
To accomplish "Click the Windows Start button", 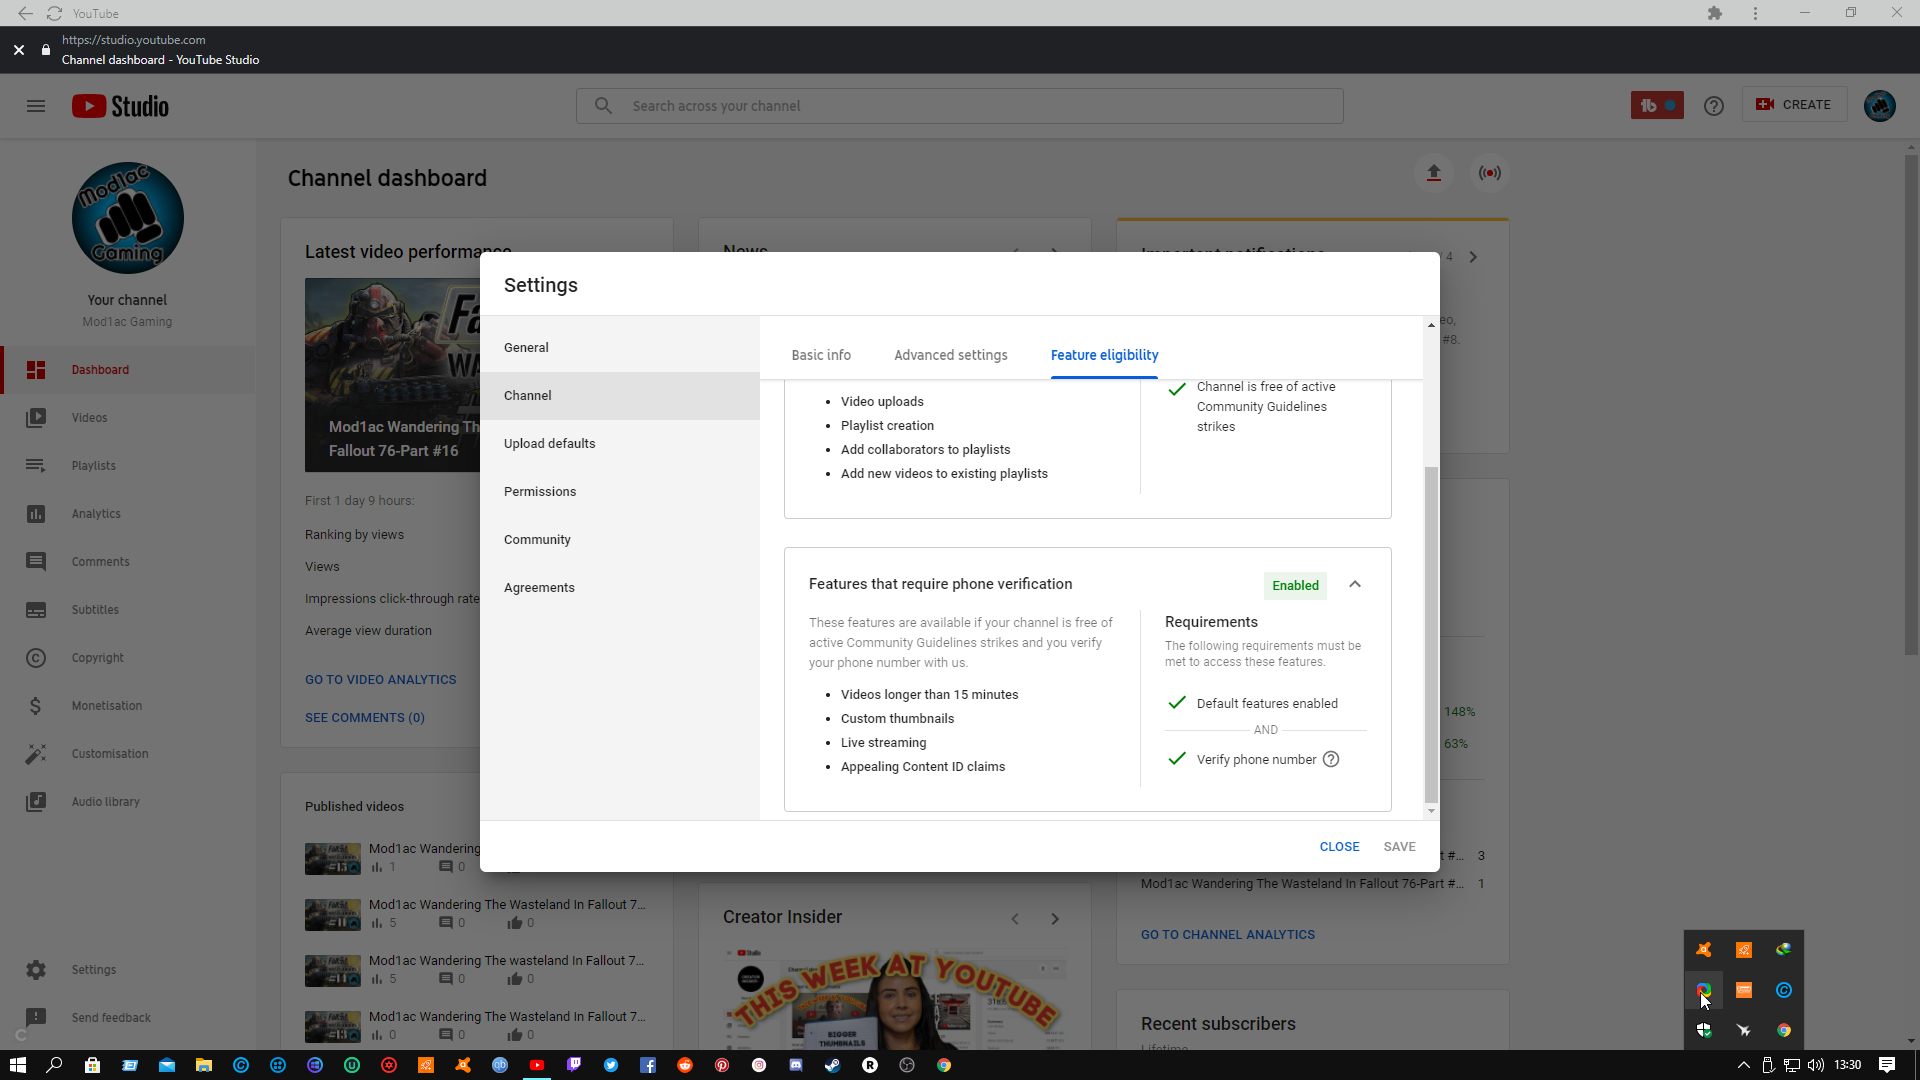I will 17,1065.
